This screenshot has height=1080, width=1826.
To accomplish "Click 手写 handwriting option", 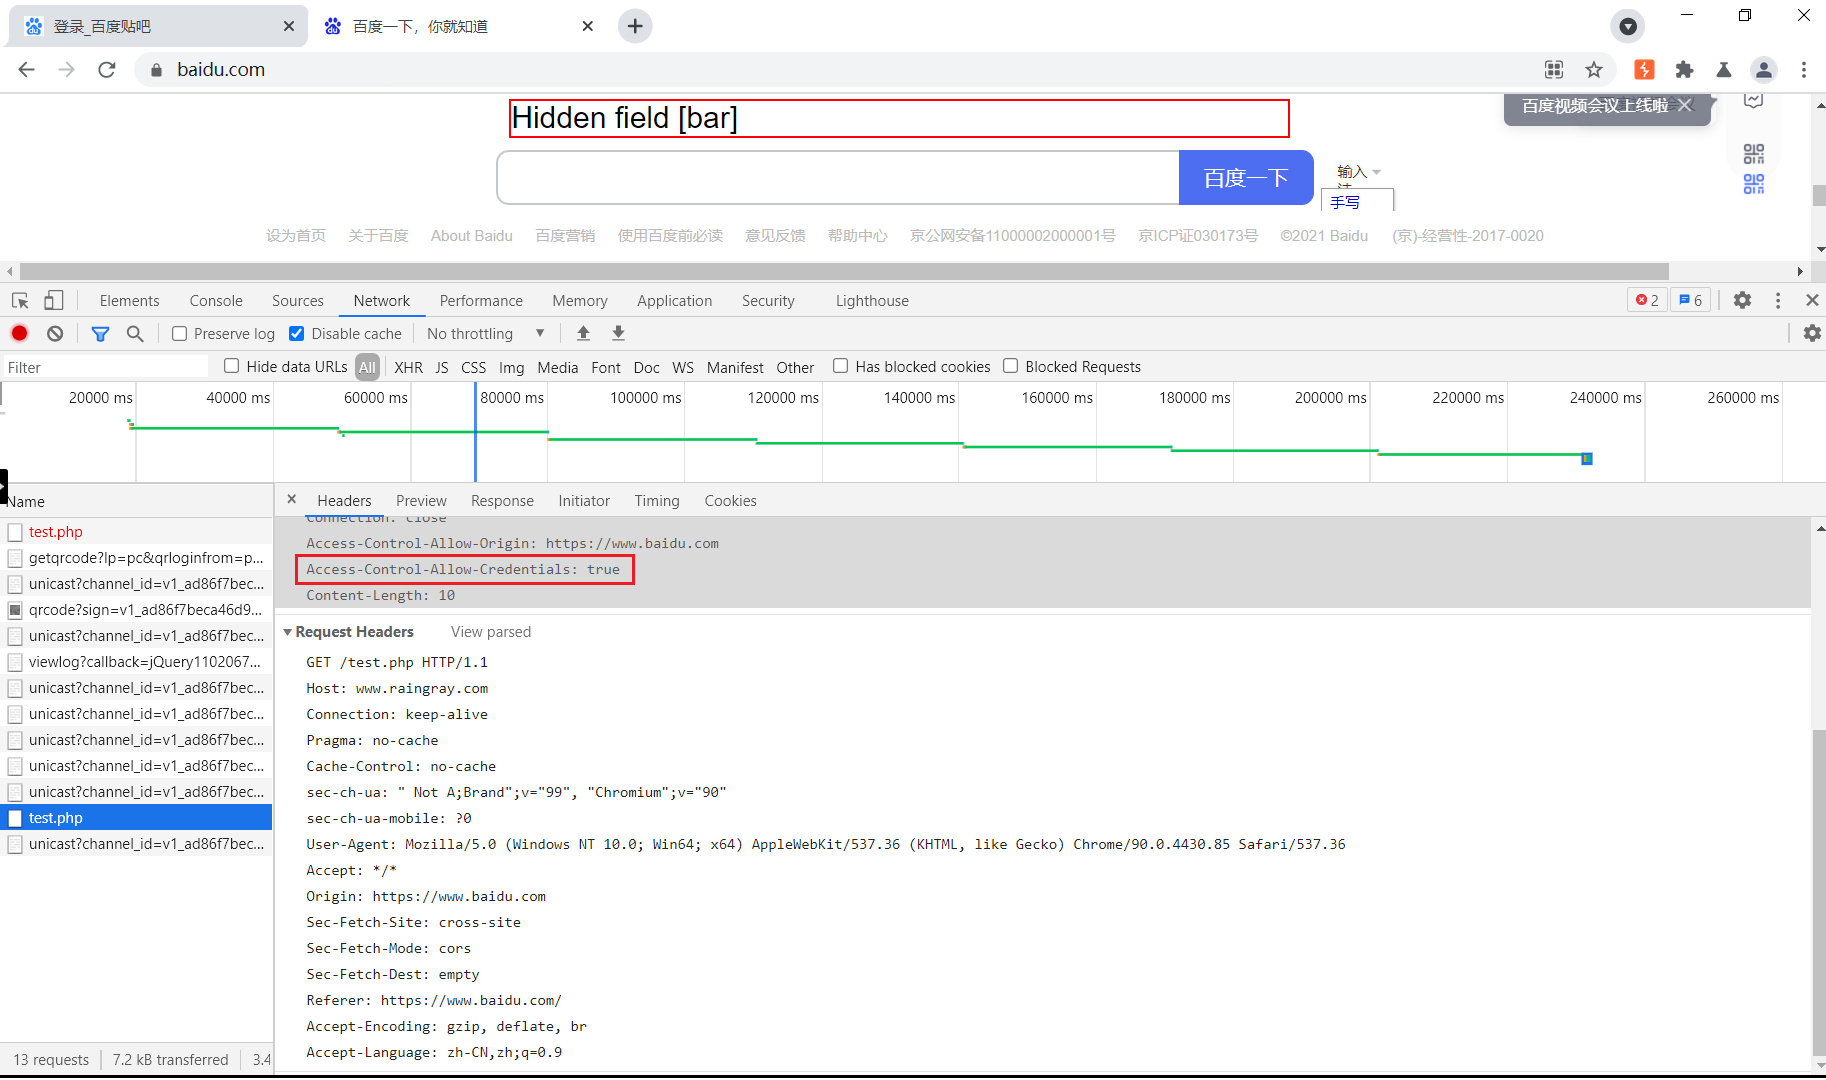I will click(1346, 201).
